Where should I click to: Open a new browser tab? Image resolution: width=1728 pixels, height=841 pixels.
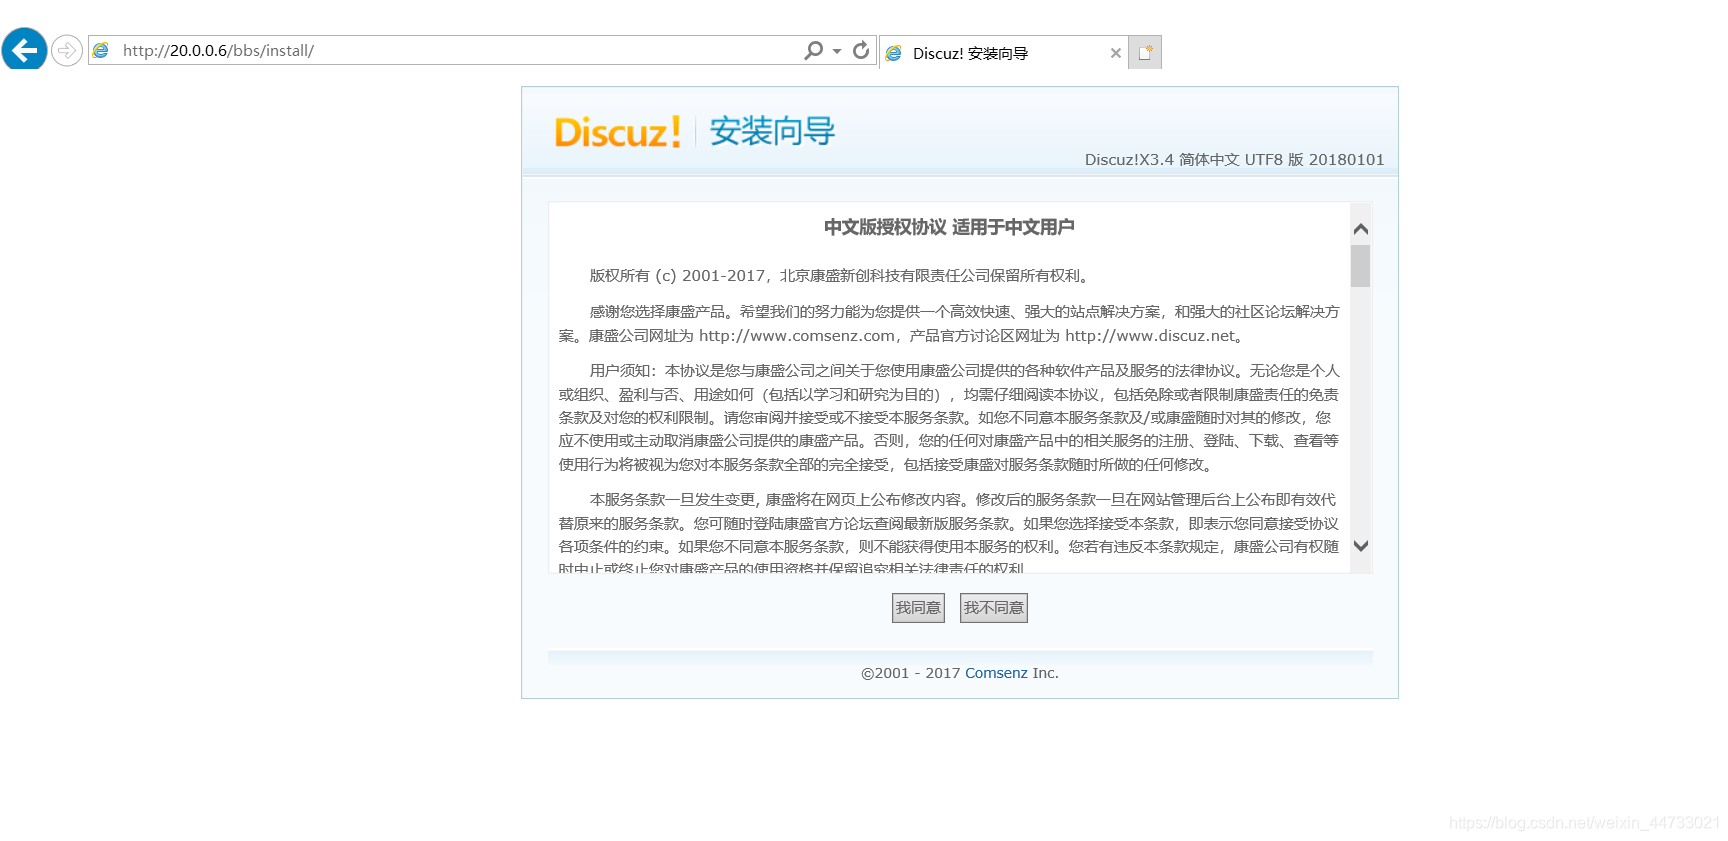click(1145, 53)
